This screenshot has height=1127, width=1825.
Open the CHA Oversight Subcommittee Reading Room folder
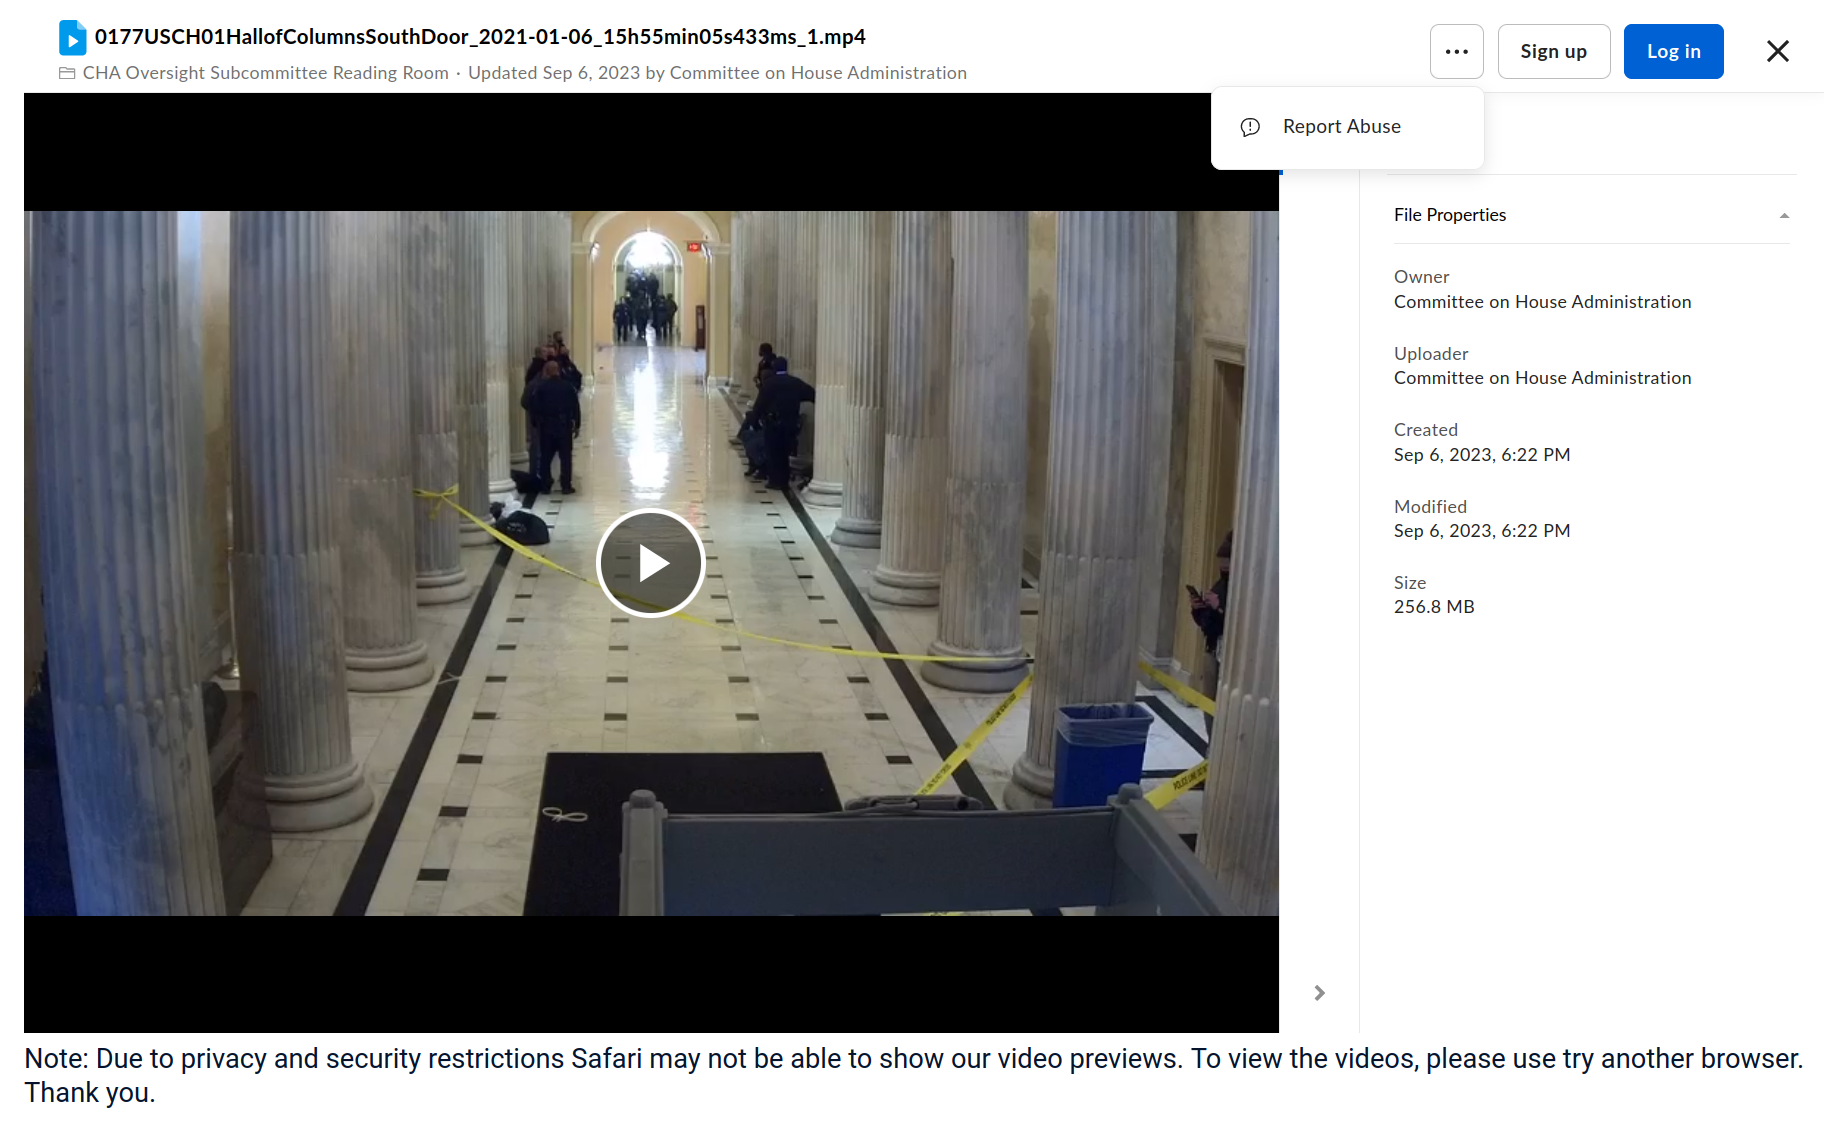[x=266, y=73]
